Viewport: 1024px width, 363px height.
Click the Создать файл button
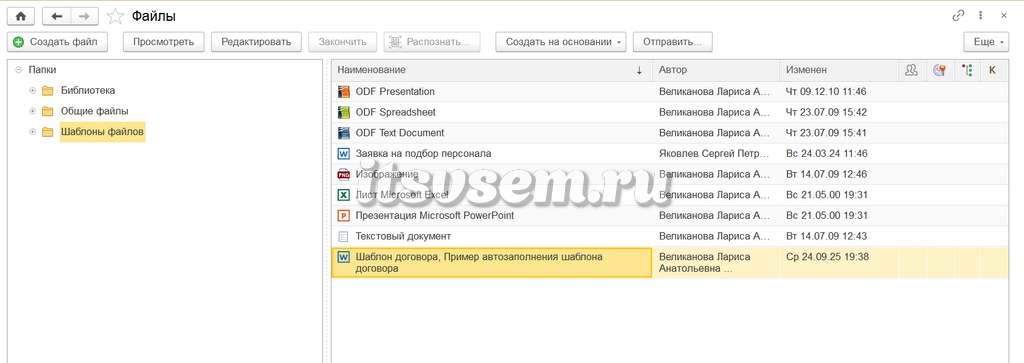[x=57, y=42]
